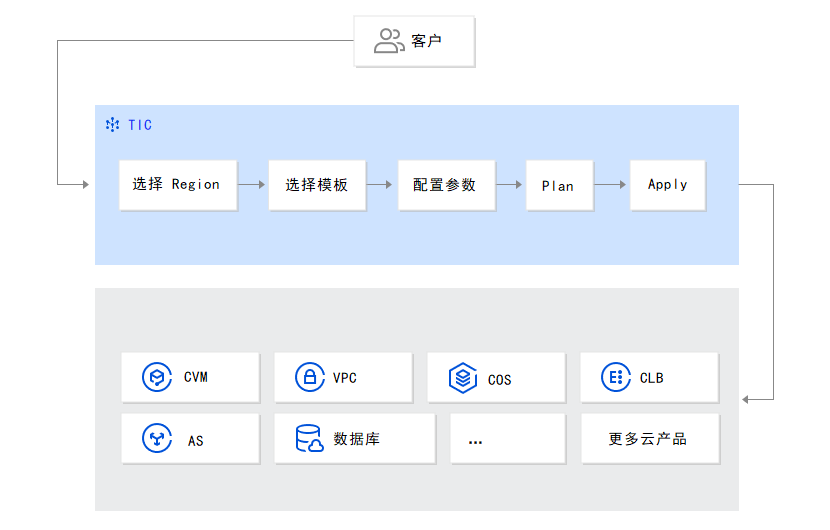Select the CVM cube icon

coord(157,377)
